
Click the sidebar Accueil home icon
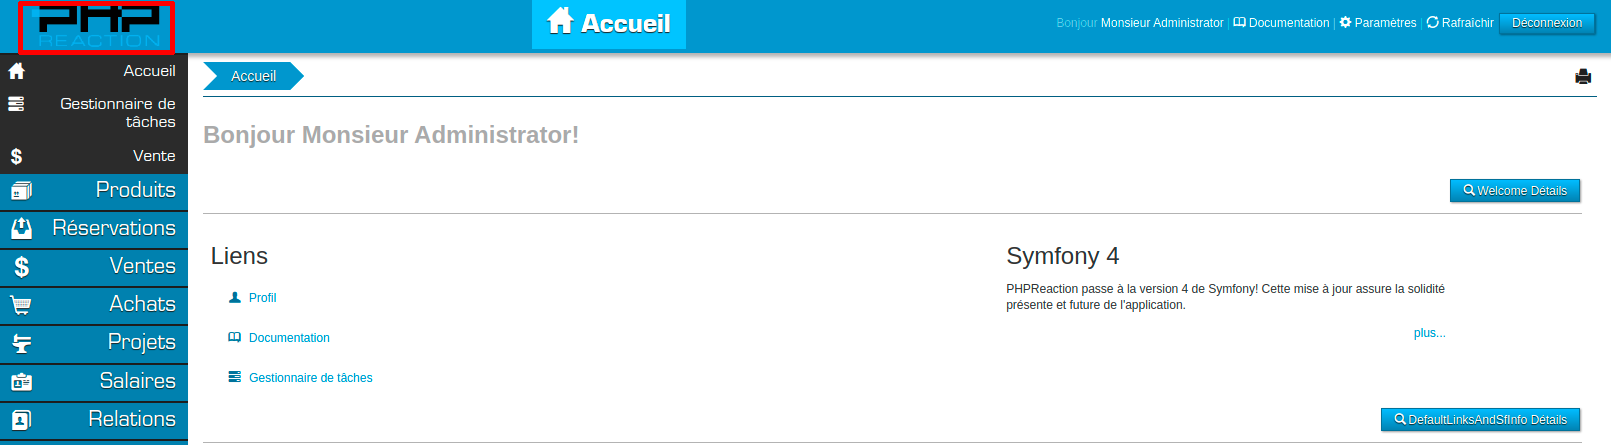[16, 71]
